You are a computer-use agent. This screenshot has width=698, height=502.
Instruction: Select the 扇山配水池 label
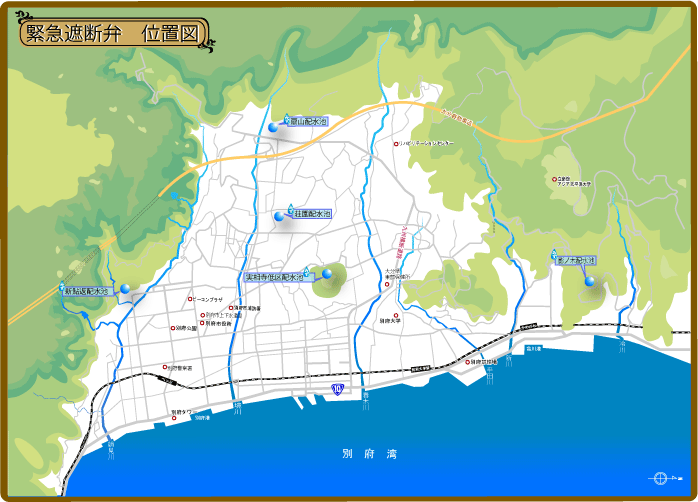(309, 121)
